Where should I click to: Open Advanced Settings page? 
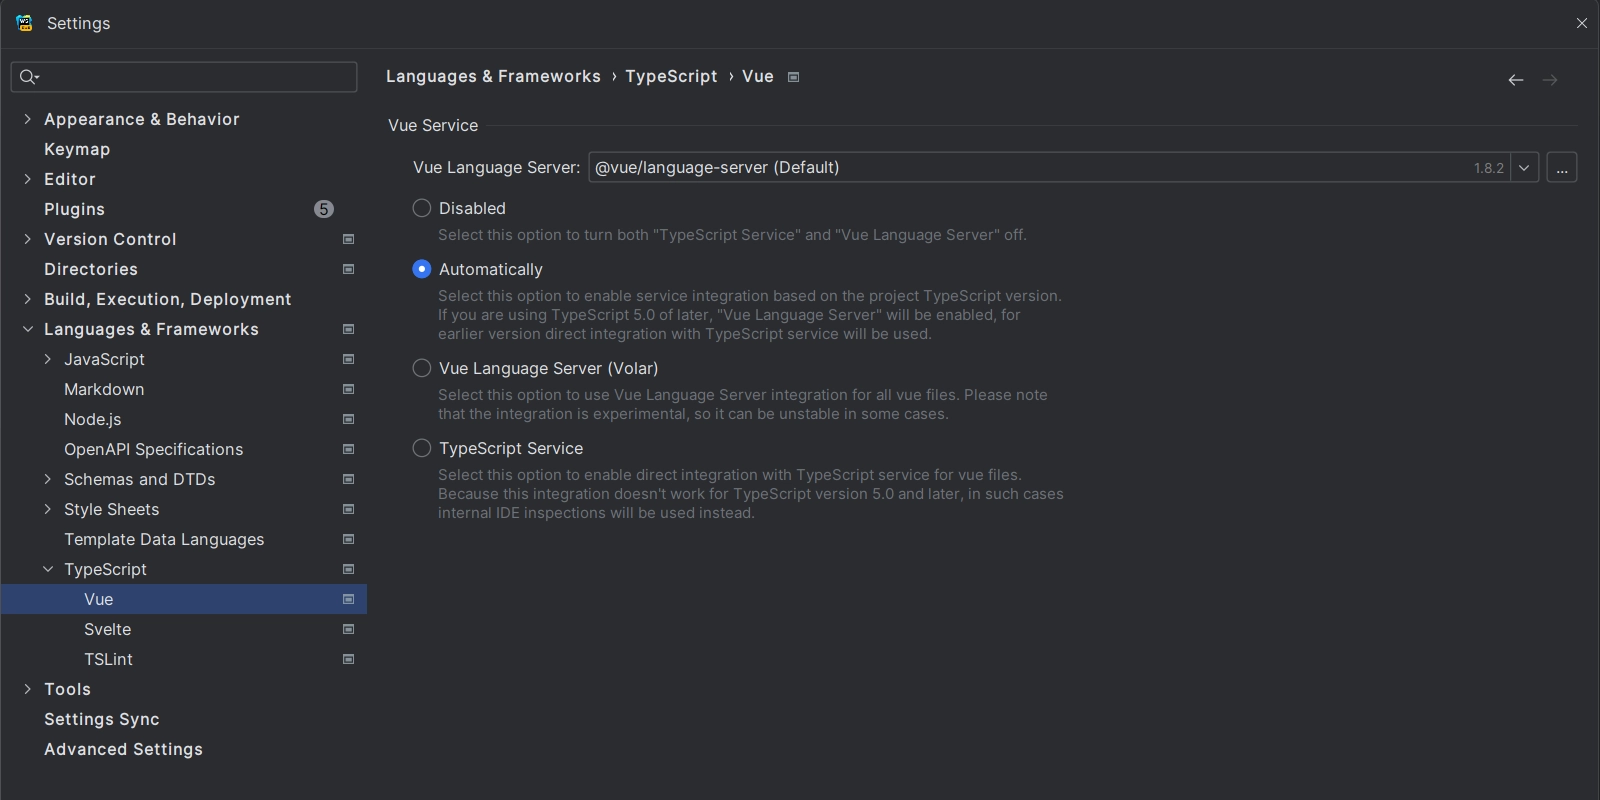[123, 749]
